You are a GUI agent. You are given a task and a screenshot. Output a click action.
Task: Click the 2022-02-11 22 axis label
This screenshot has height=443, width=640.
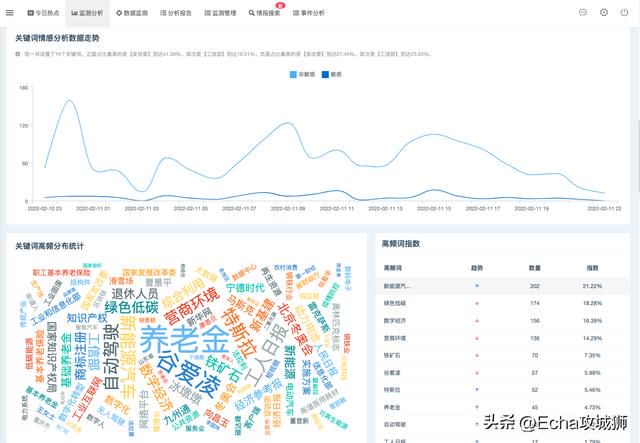tap(604, 209)
